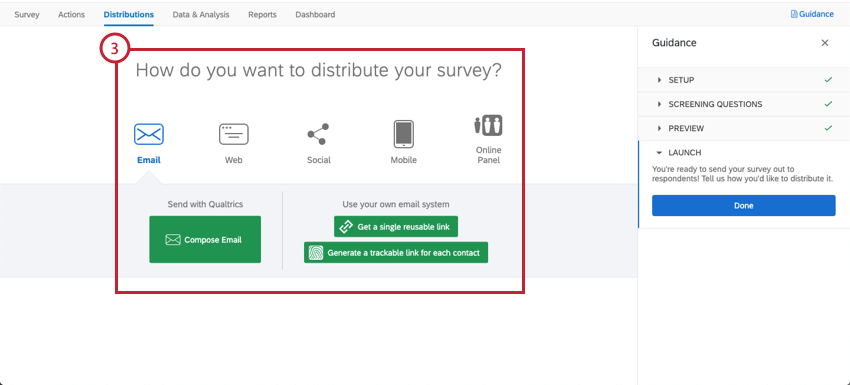Collapse the LAUNCH guidance section

(x=744, y=153)
